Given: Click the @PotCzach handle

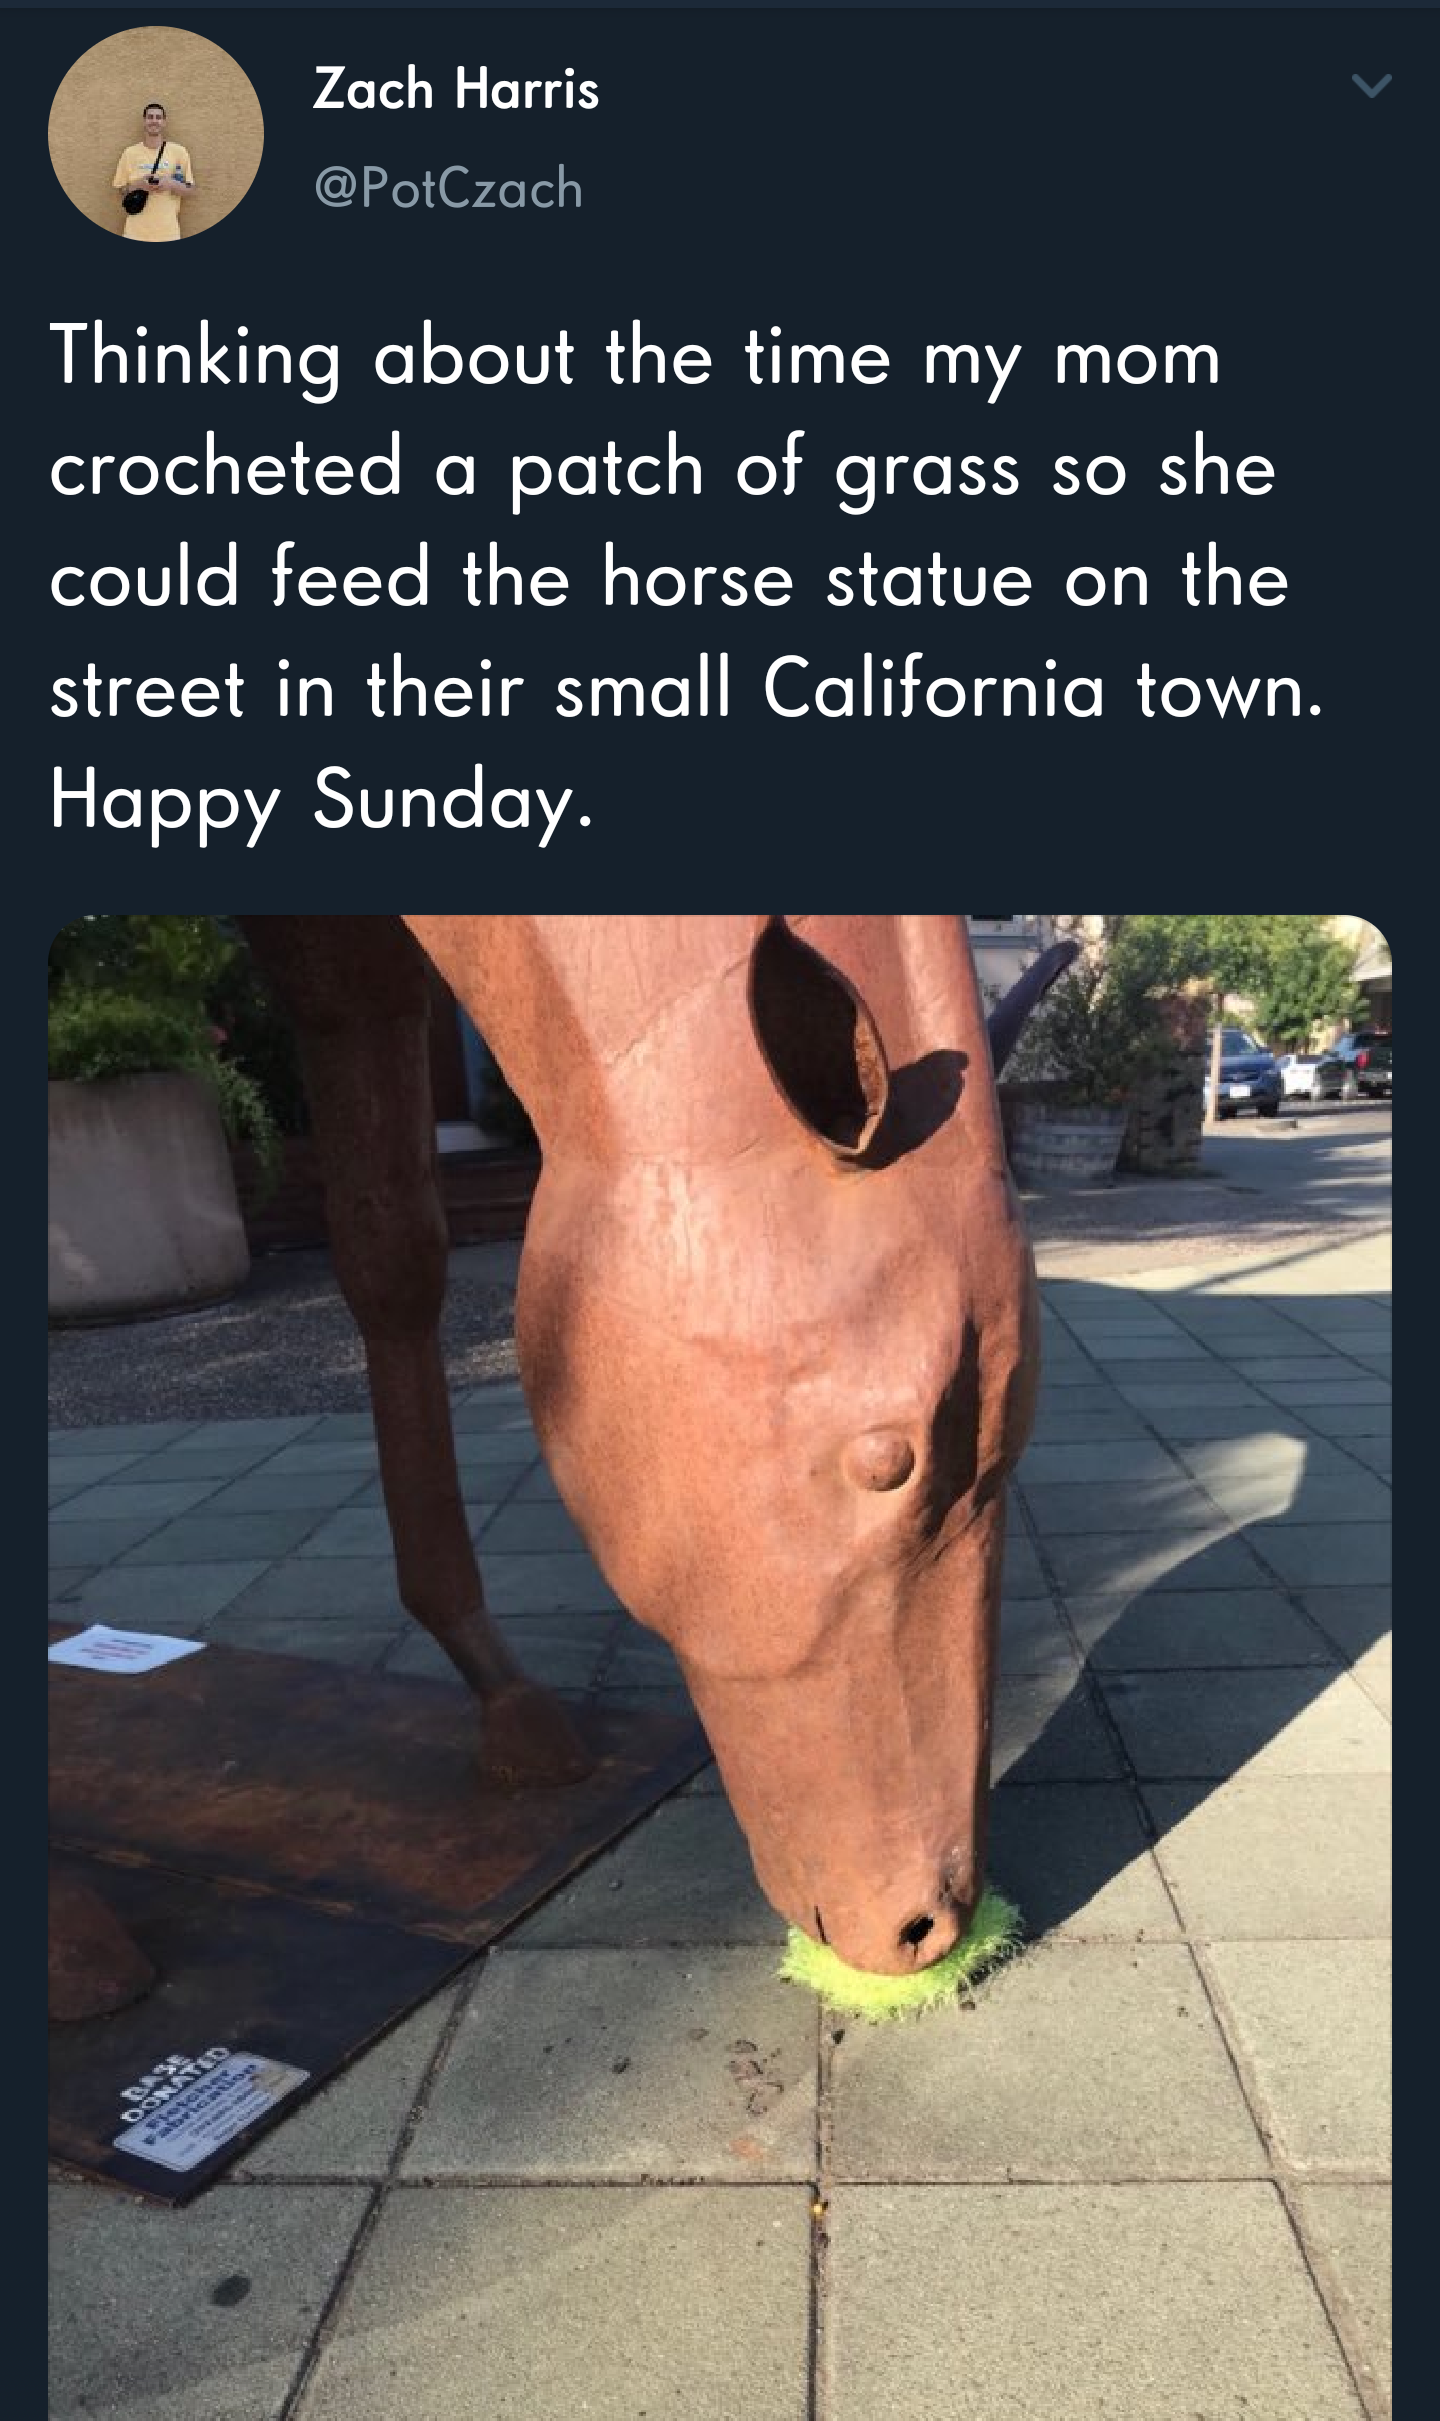Looking at the screenshot, I should click(449, 188).
